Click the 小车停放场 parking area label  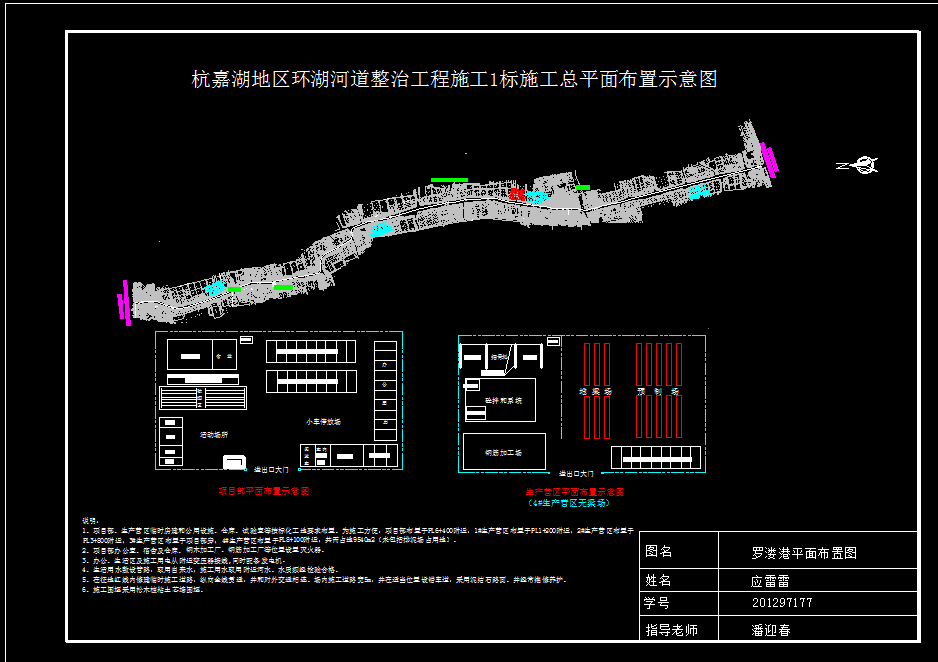click(323, 420)
